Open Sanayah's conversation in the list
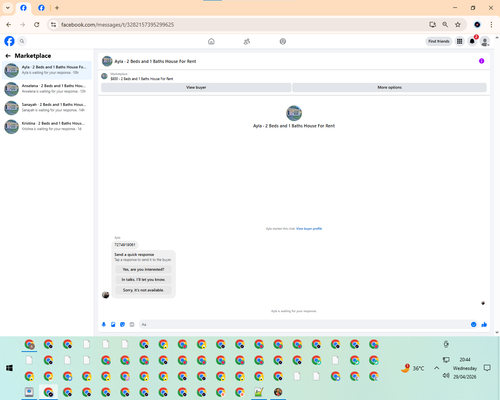This screenshot has height=400, width=500. coord(47,107)
